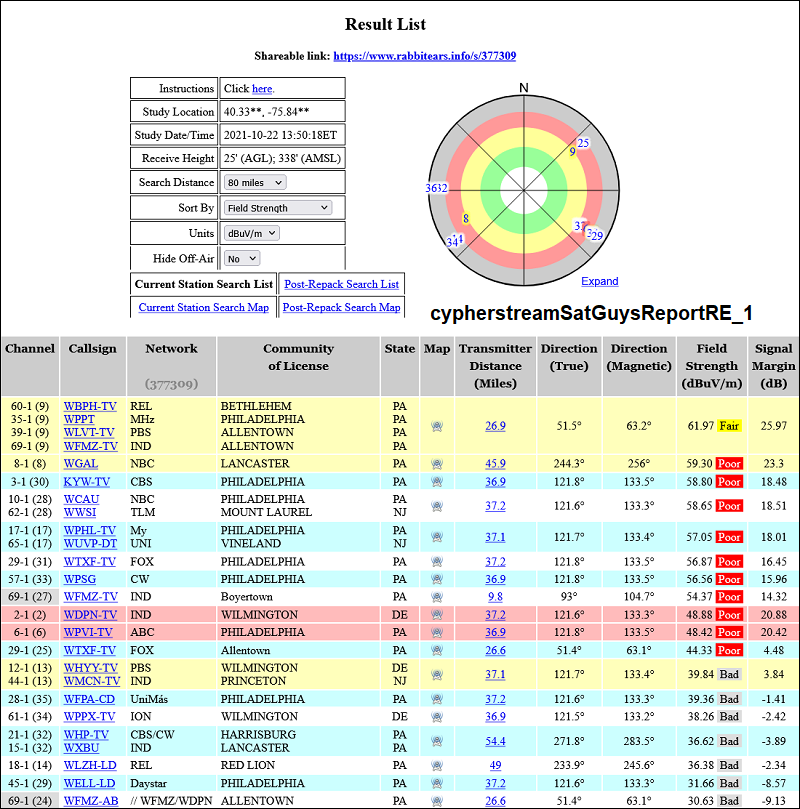Click the gray Bad badge in WLZH-LD row
800x809 pixels.
[x=729, y=766]
